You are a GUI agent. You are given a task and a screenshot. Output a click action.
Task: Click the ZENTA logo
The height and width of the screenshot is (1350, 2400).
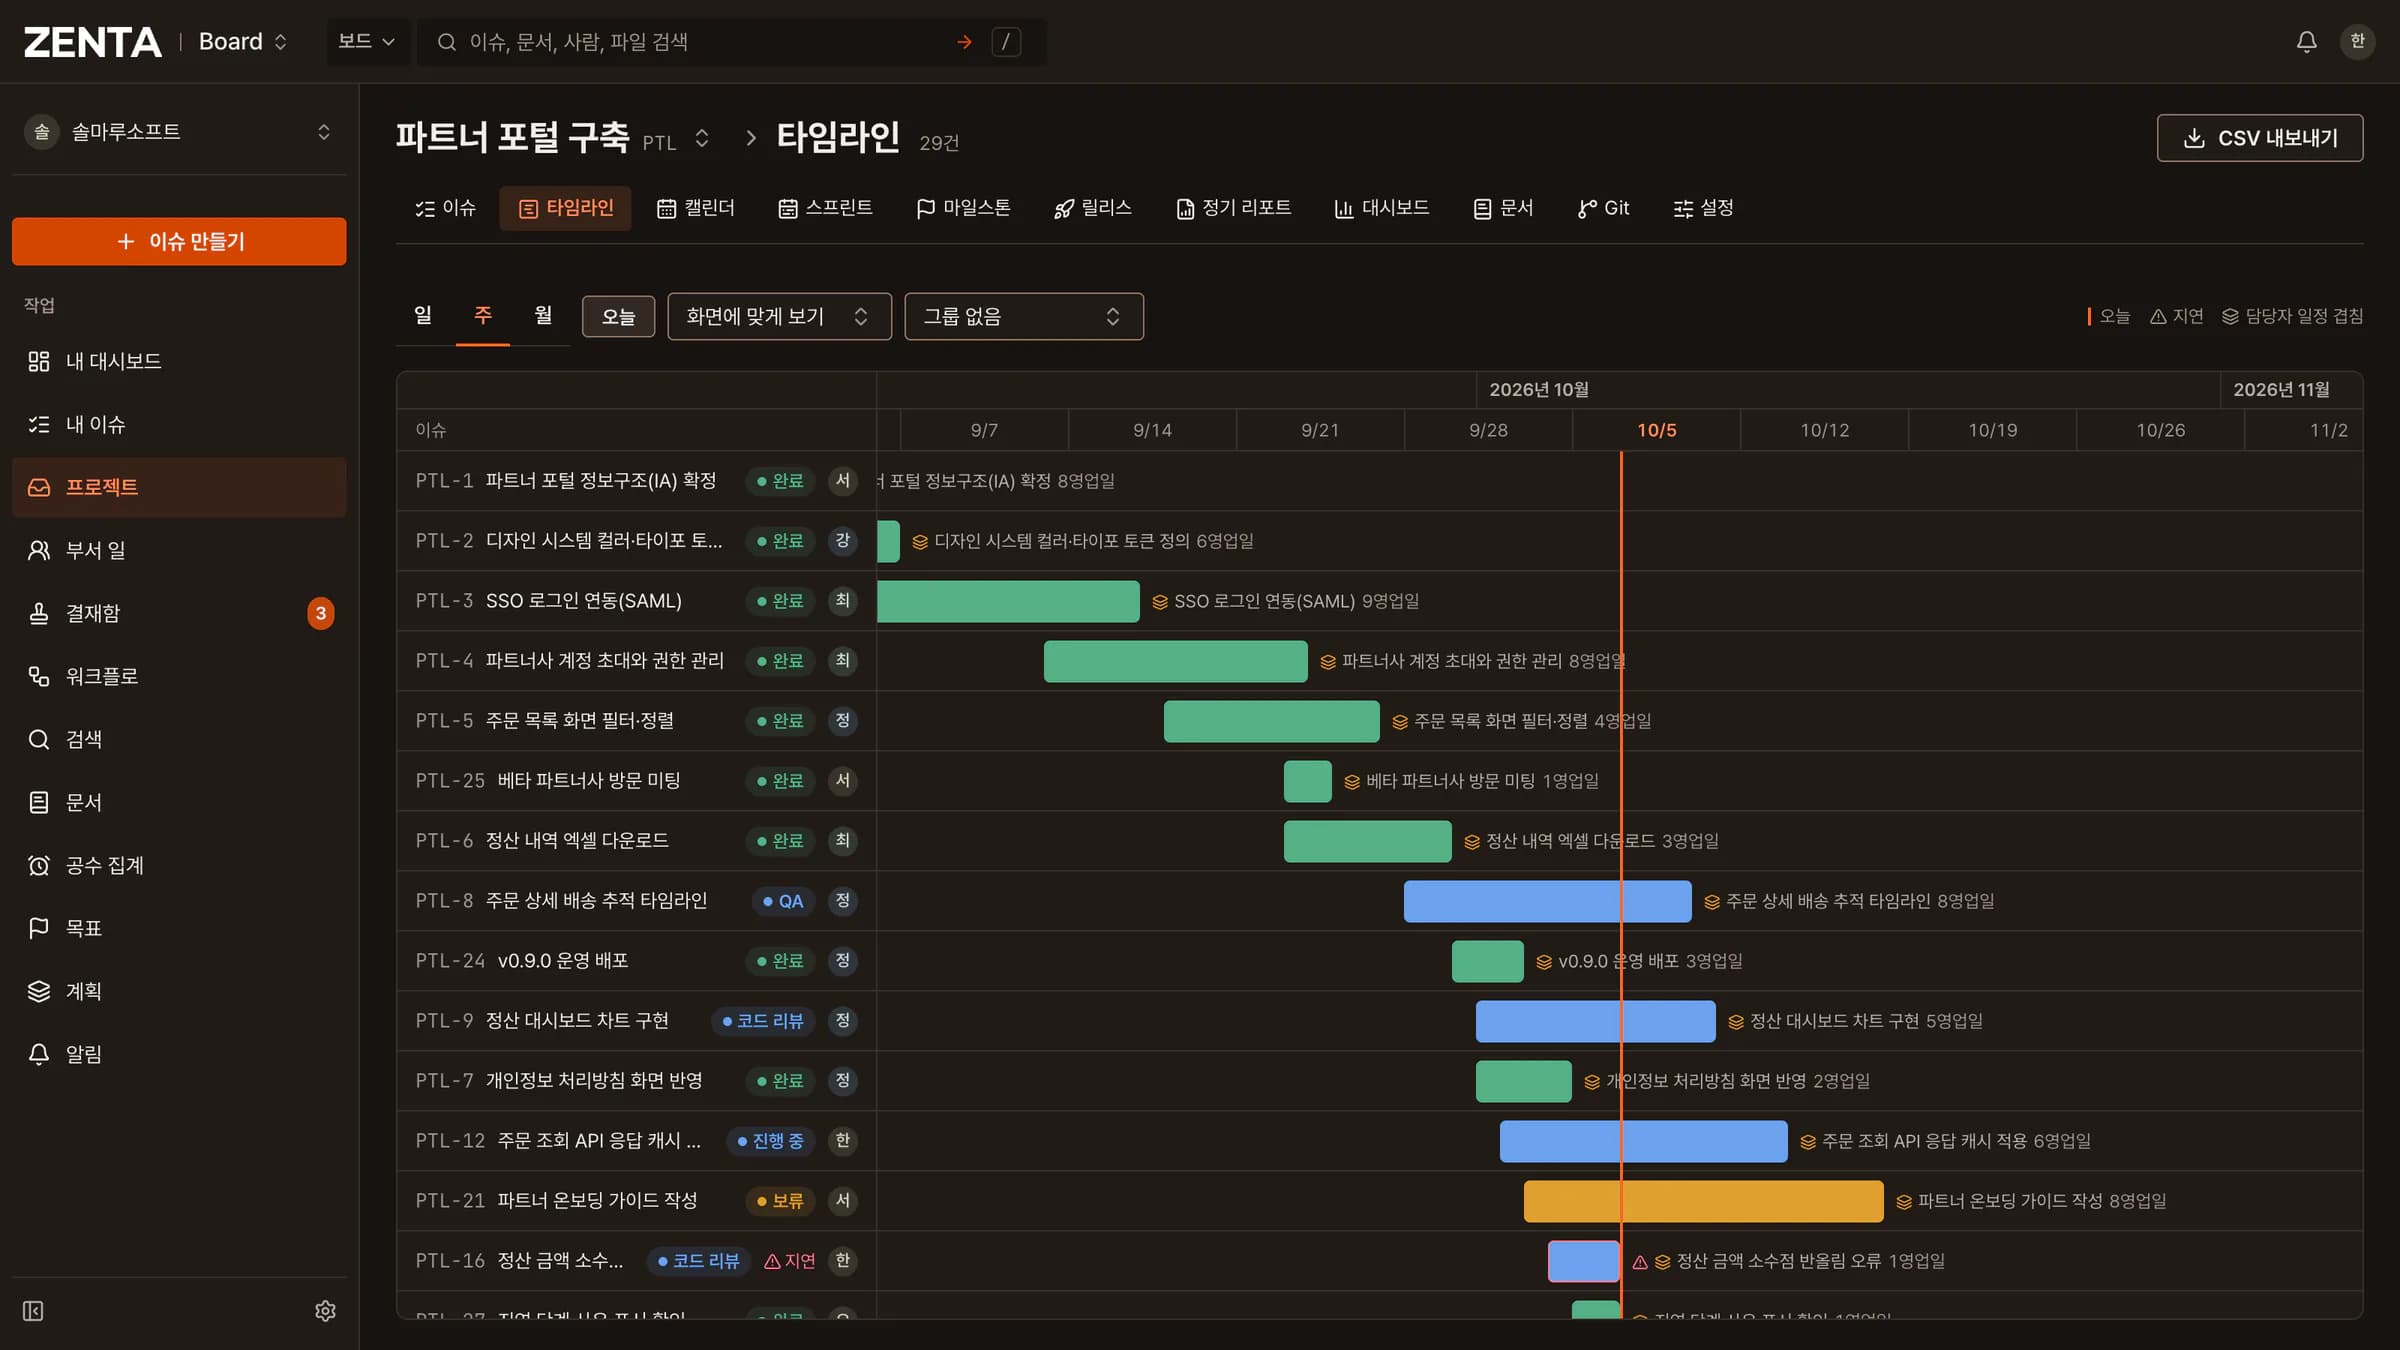click(92, 42)
